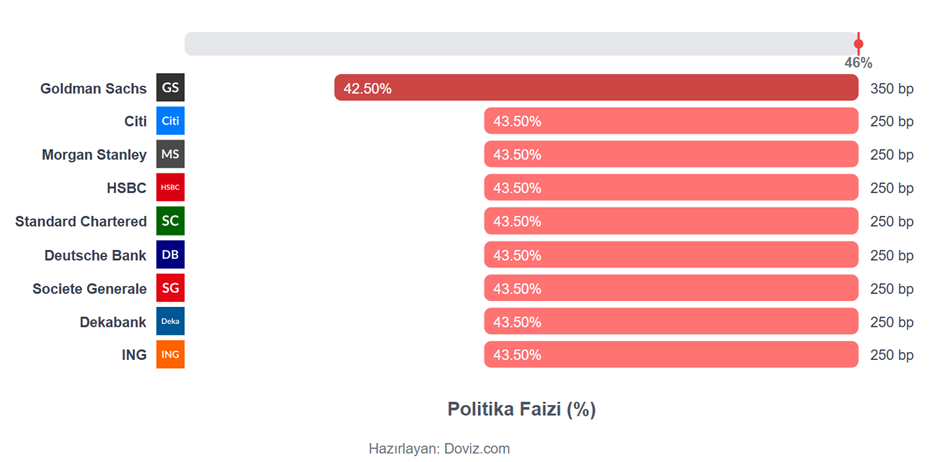Click the Goldman Sachs bank name label
944x462 pixels.
click(93, 88)
